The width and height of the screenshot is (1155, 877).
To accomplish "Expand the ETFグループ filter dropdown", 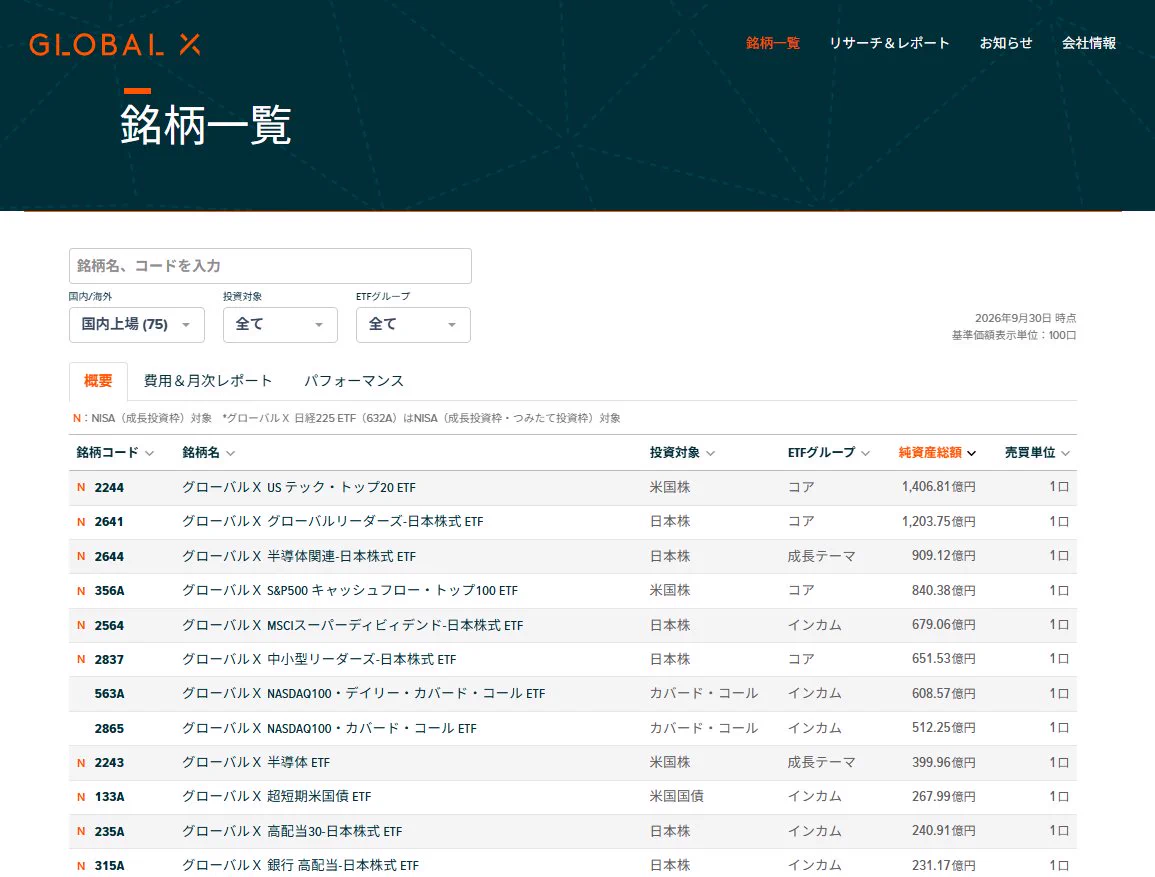I will click(x=413, y=325).
